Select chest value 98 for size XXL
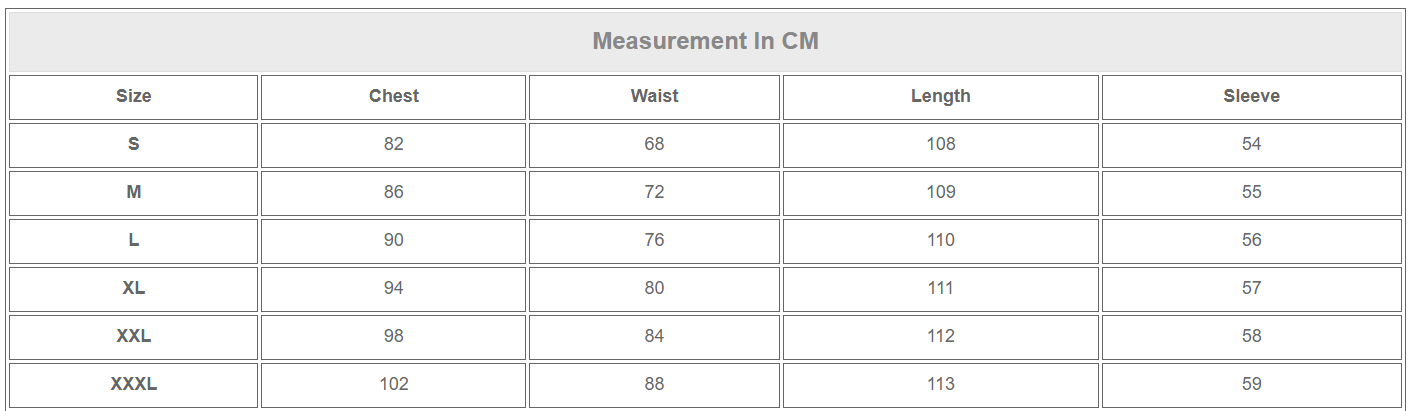 393,336
